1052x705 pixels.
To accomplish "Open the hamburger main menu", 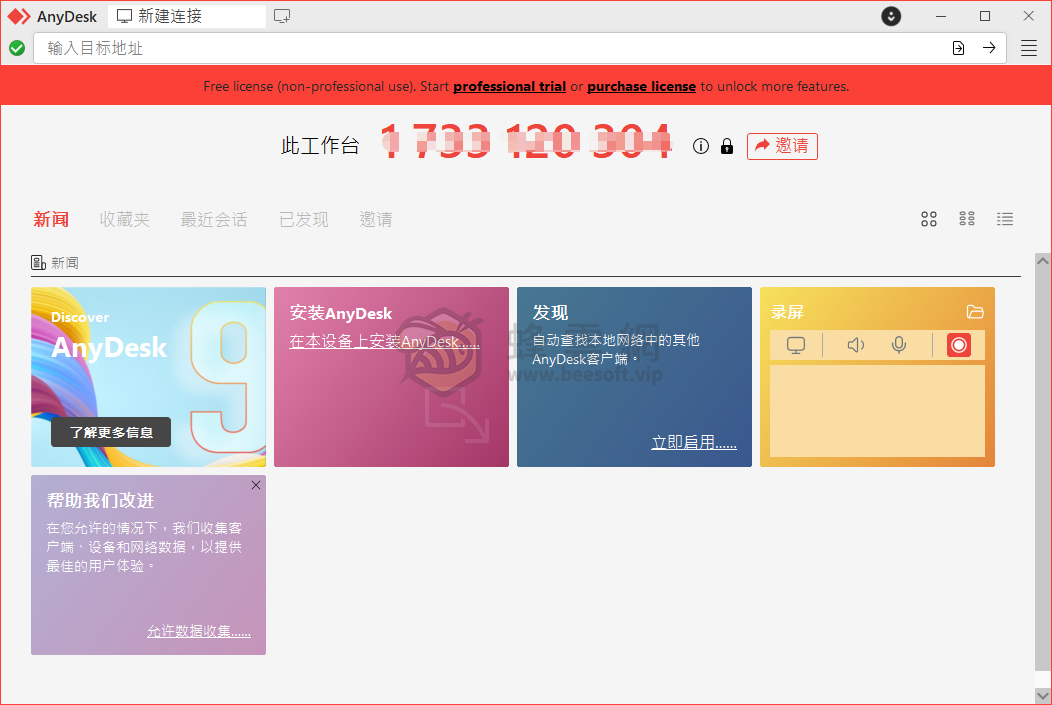I will click(1029, 48).
